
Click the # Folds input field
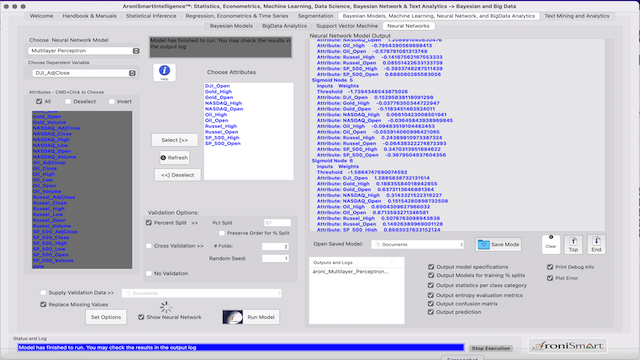point(276,246)
